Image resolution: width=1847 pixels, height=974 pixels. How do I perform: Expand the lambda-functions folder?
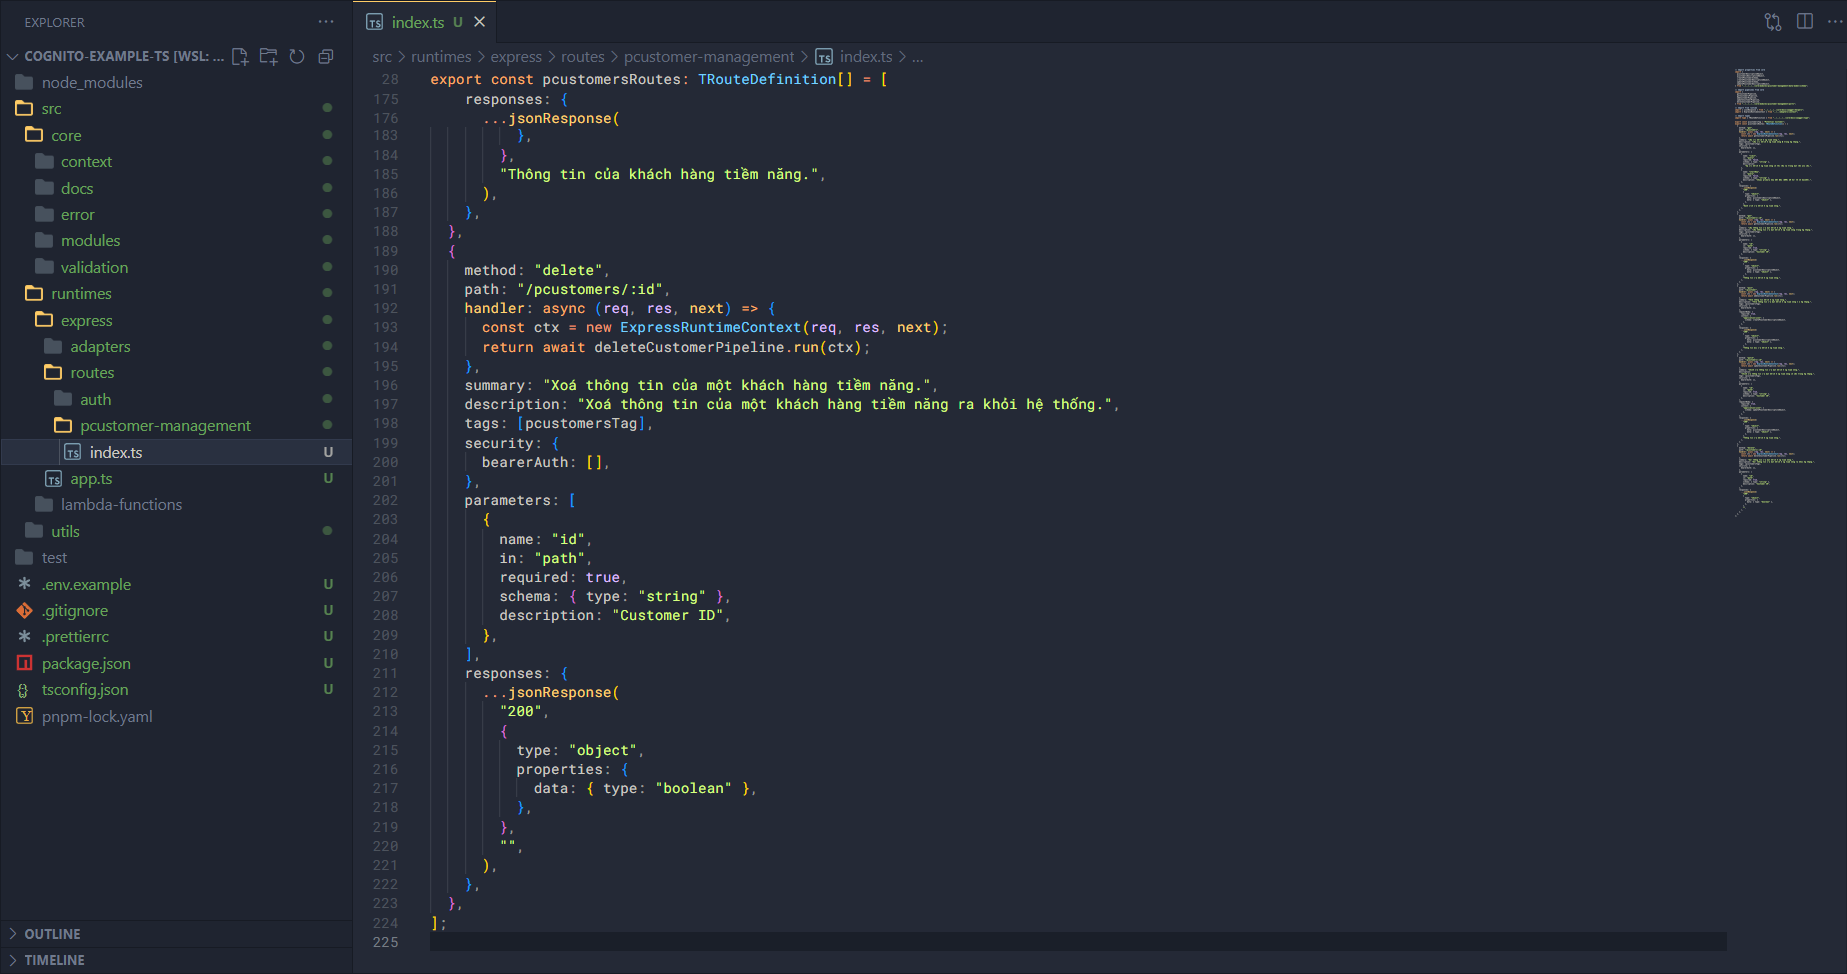(121, 505)
